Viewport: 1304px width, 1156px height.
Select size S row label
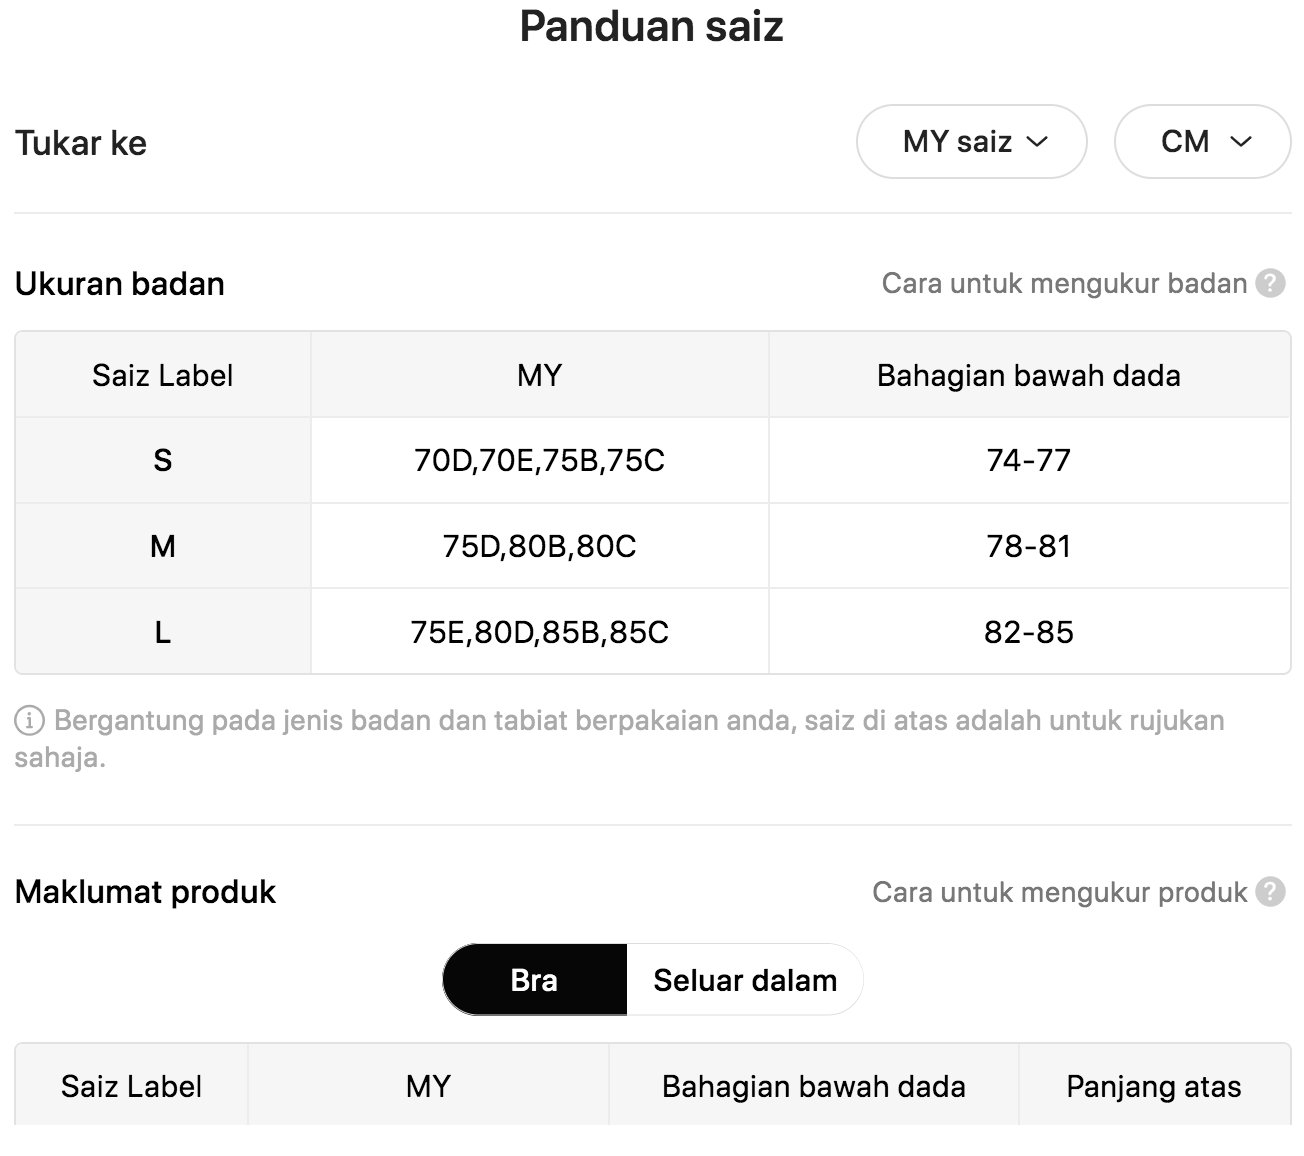163,460
